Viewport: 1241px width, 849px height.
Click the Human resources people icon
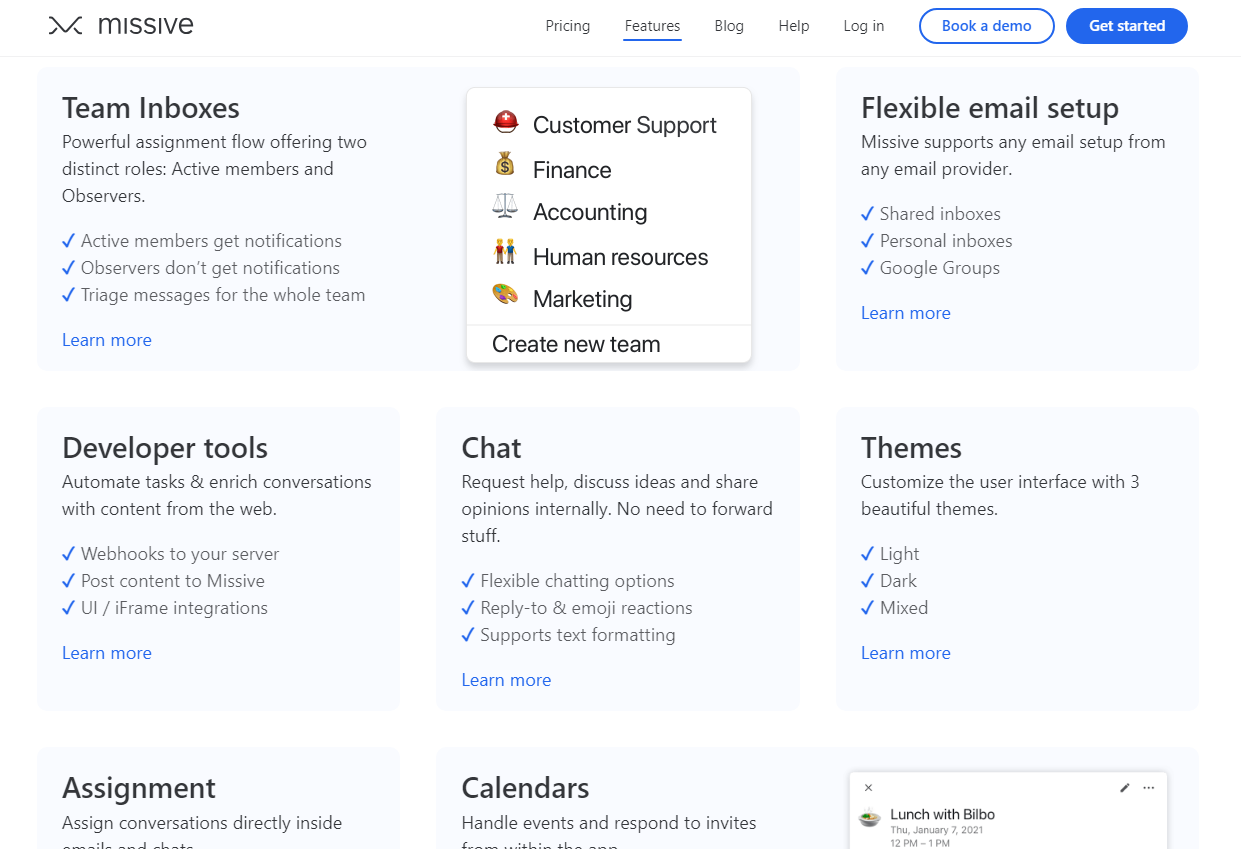(506, 252)
